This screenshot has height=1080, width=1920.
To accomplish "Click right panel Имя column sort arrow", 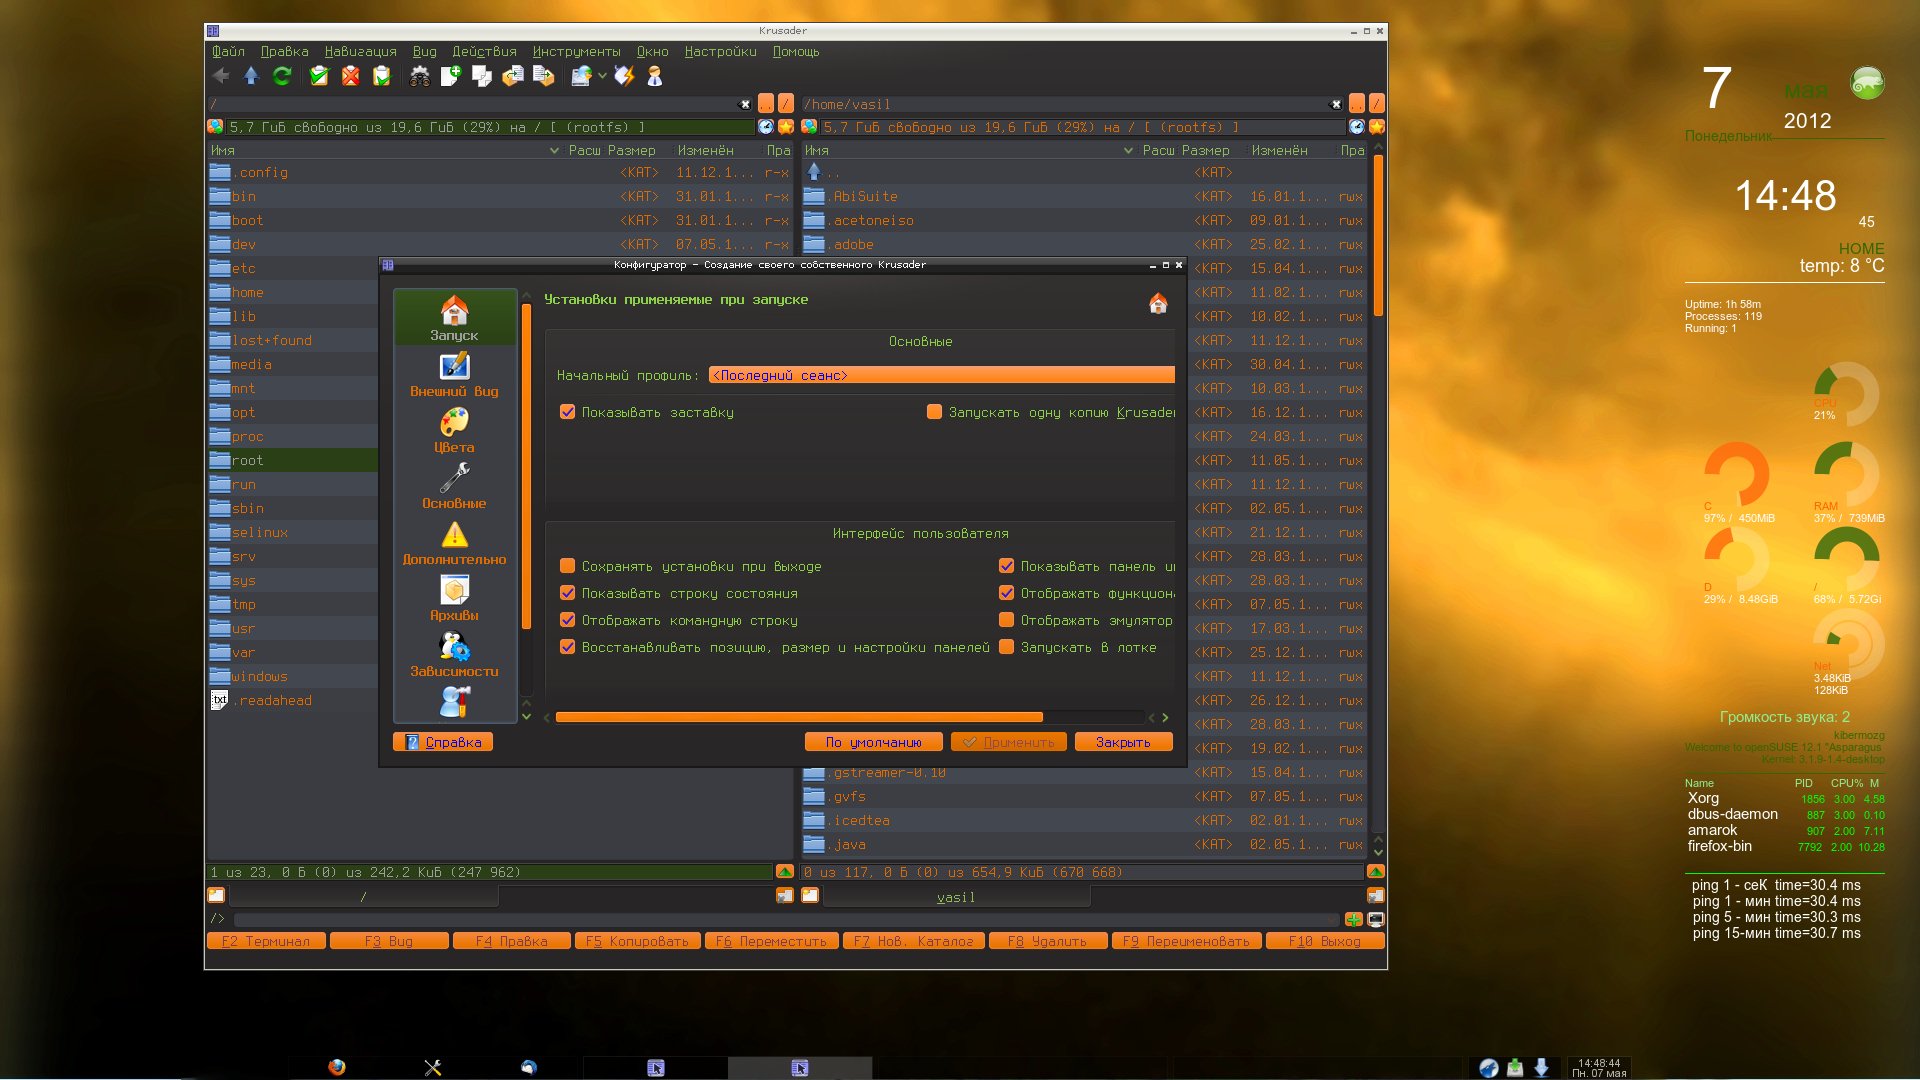I will pyautogui.click(x=1129, y=150).
